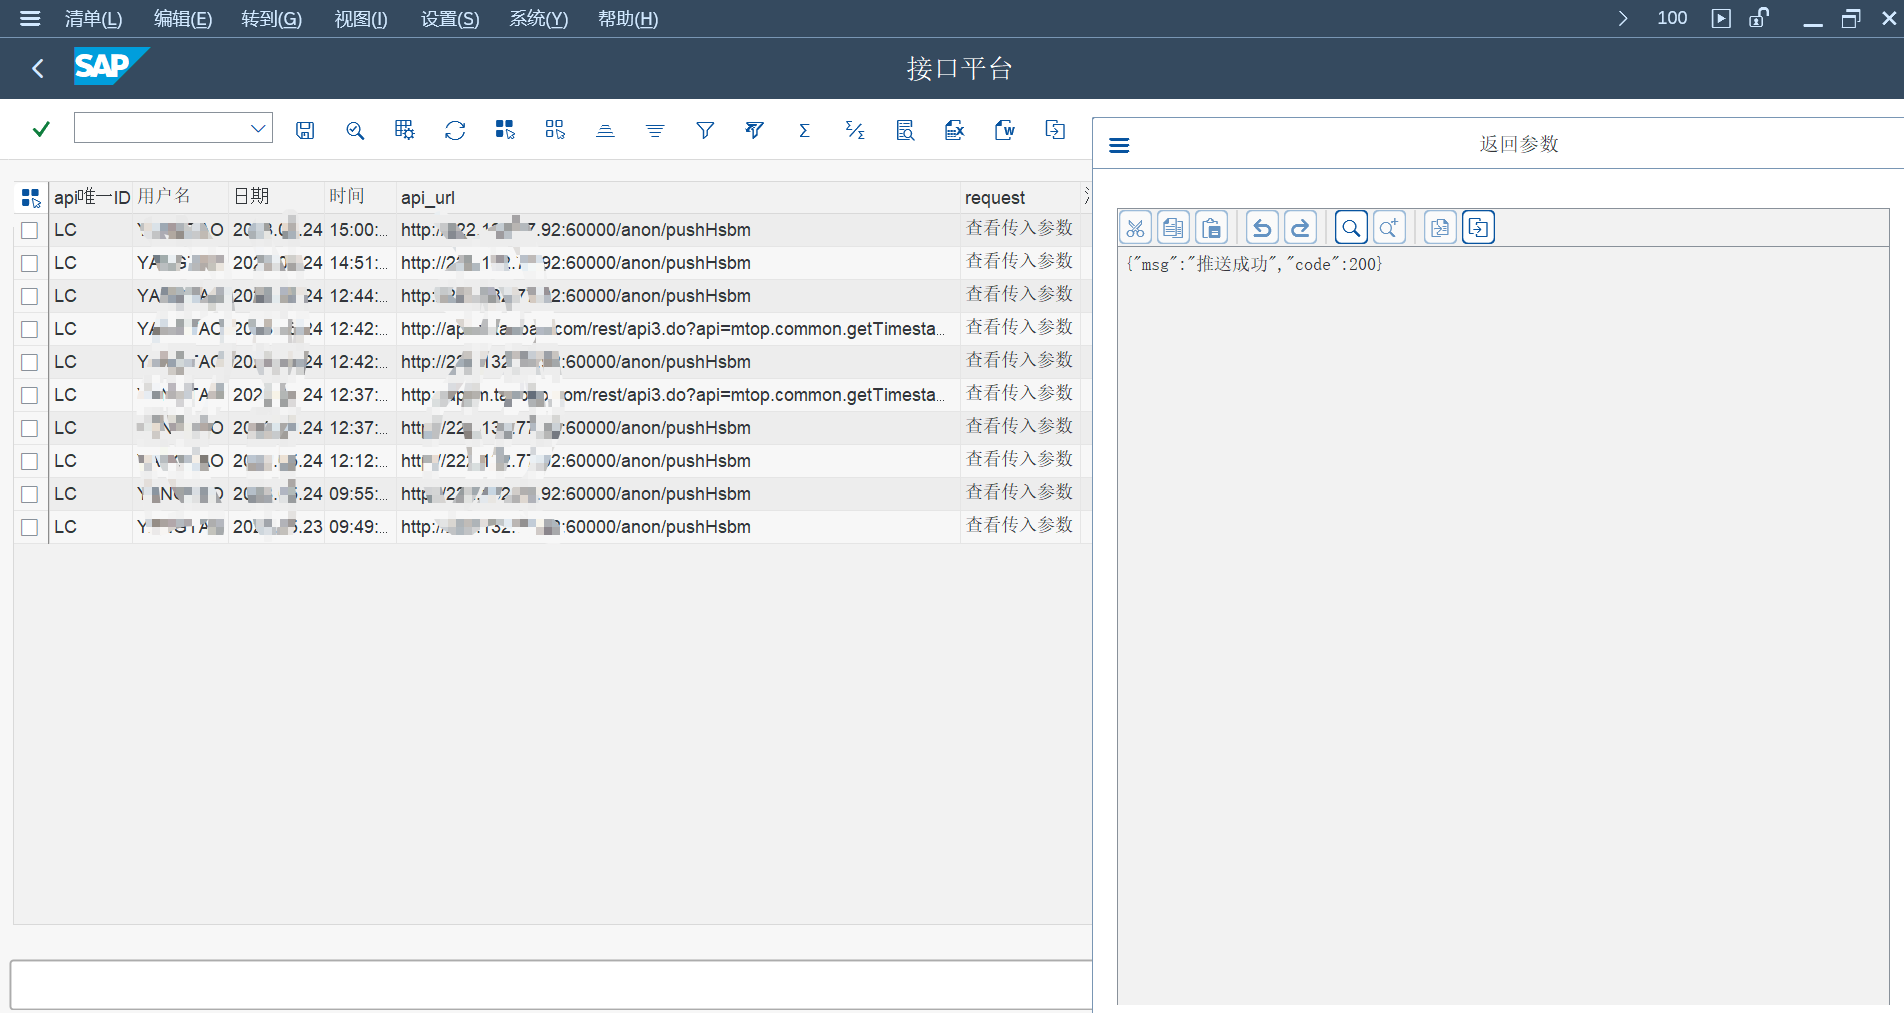Click the cut scissors icon in return panel
The height and width of the screenshot is (1013, 1904).
1136,228
